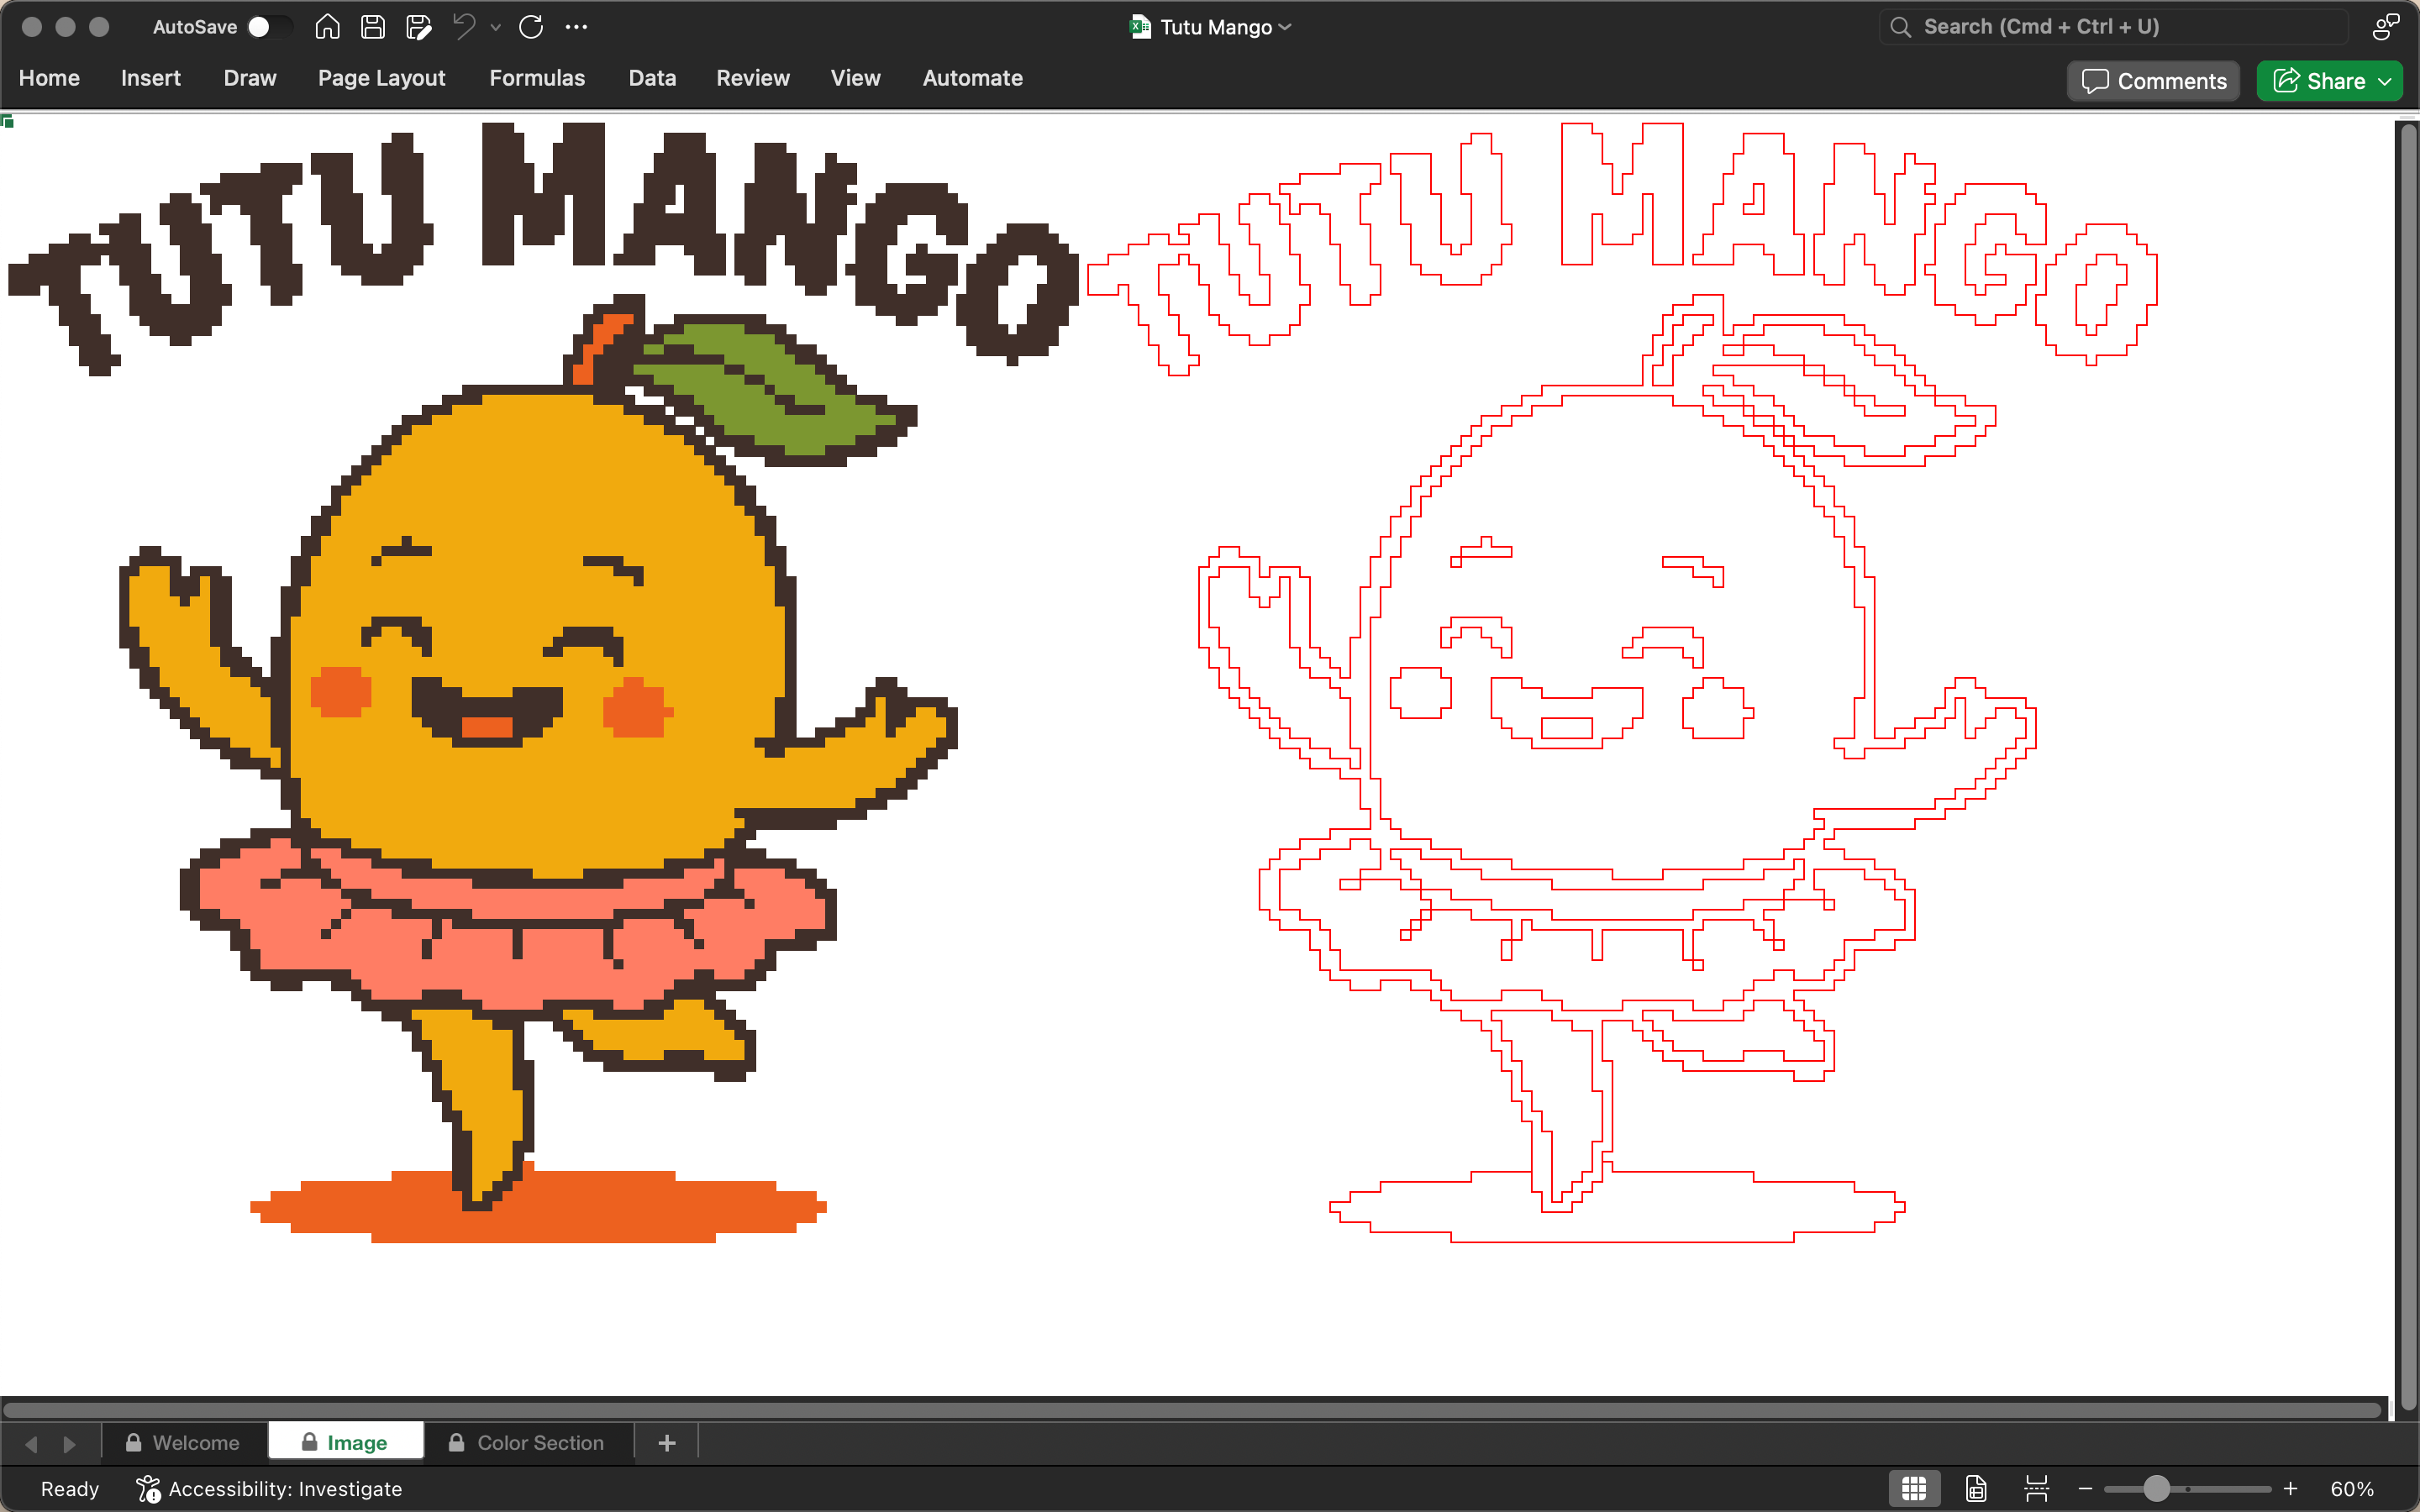
Task: Expand the undo history dropdown arrow
Action: (x=496, y=28)
